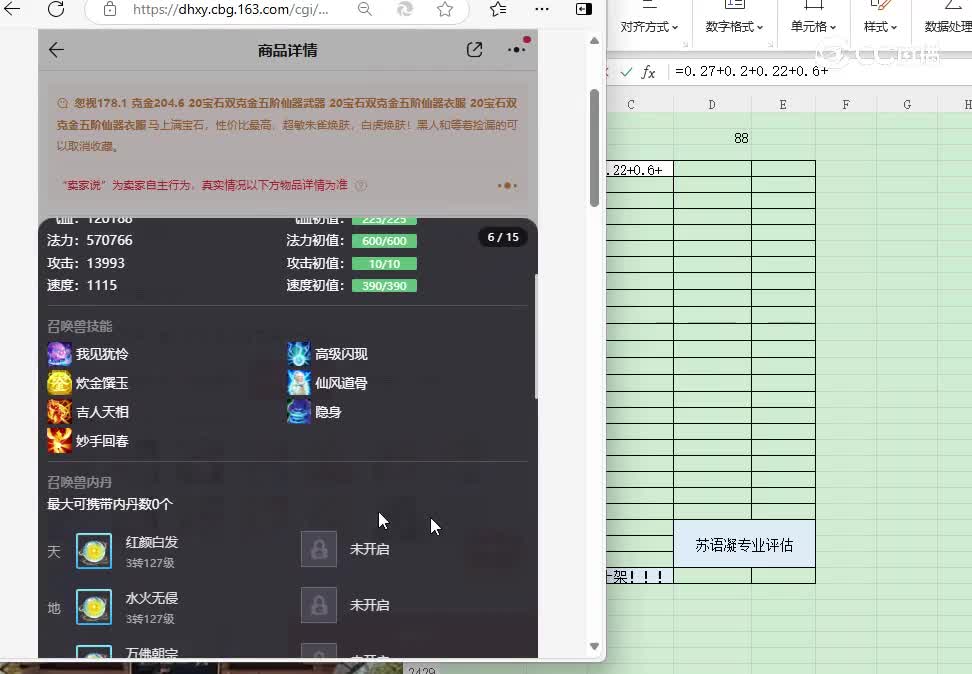Screen dimensions: 972x674
Task: Open 单元格 dropdown in ribbon
Action: point(813,27)
